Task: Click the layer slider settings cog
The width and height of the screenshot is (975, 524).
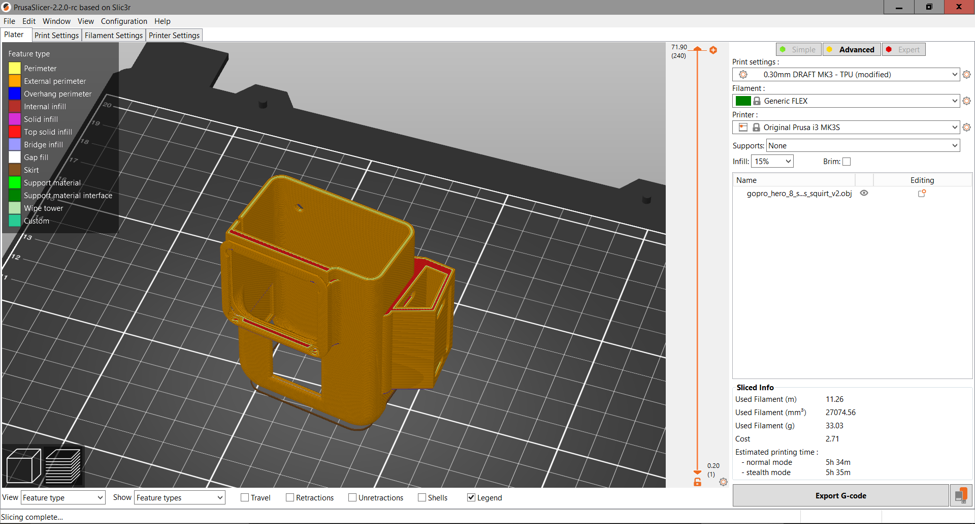Action: (723, 482)
